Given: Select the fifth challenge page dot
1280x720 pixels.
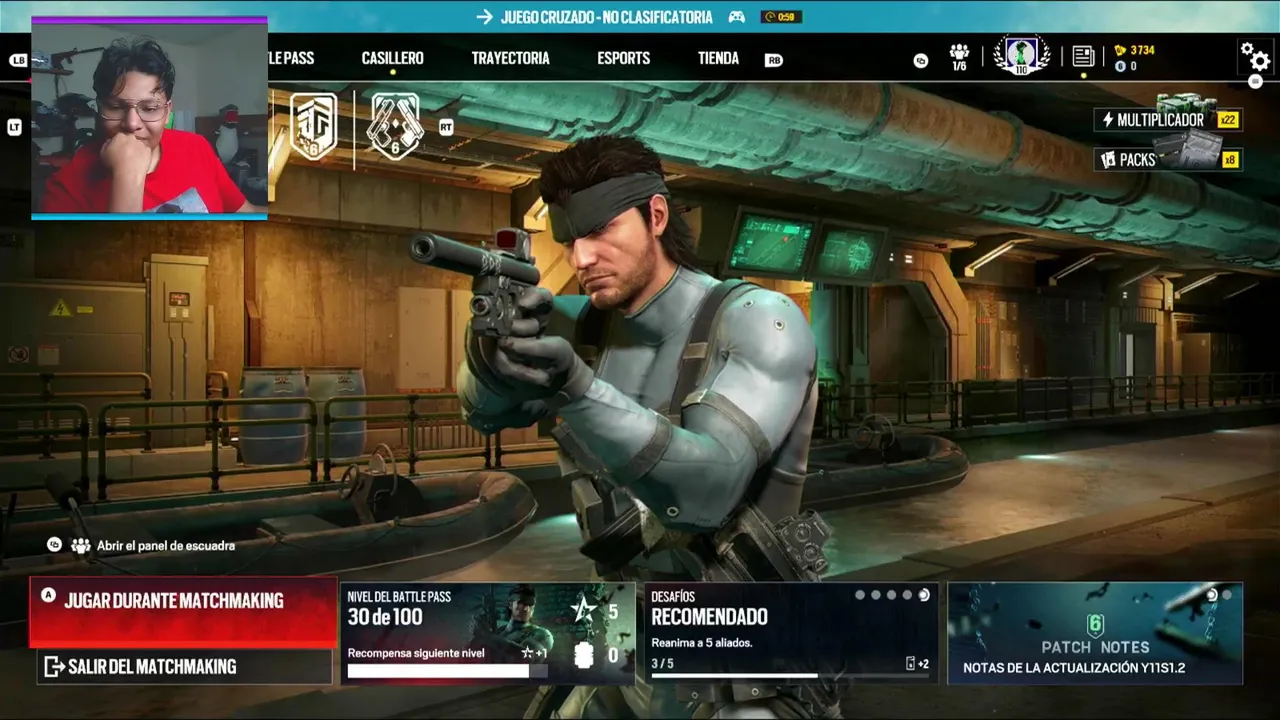Looking at the screenshot, I should click(x=924, y=595).
